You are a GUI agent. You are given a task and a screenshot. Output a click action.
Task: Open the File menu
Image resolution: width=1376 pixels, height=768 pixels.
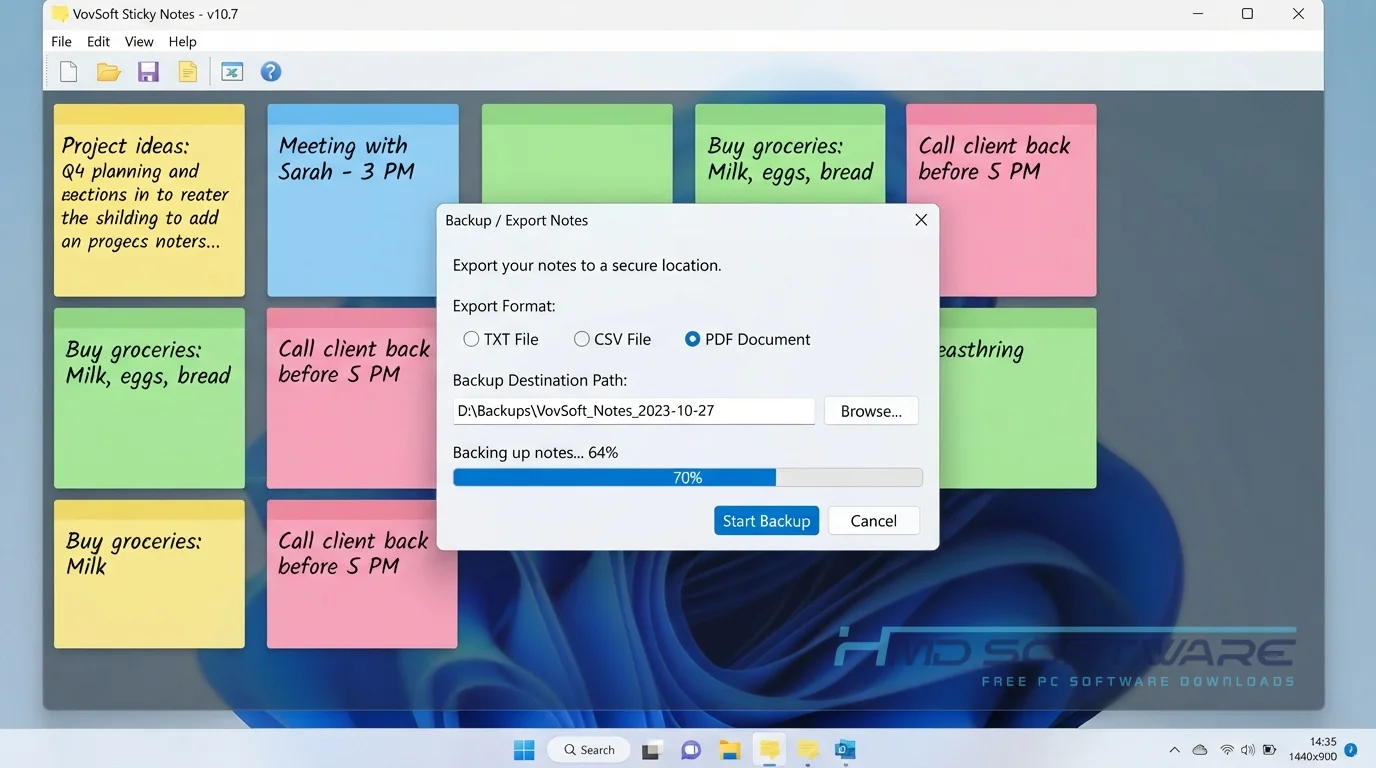[61, 41]
